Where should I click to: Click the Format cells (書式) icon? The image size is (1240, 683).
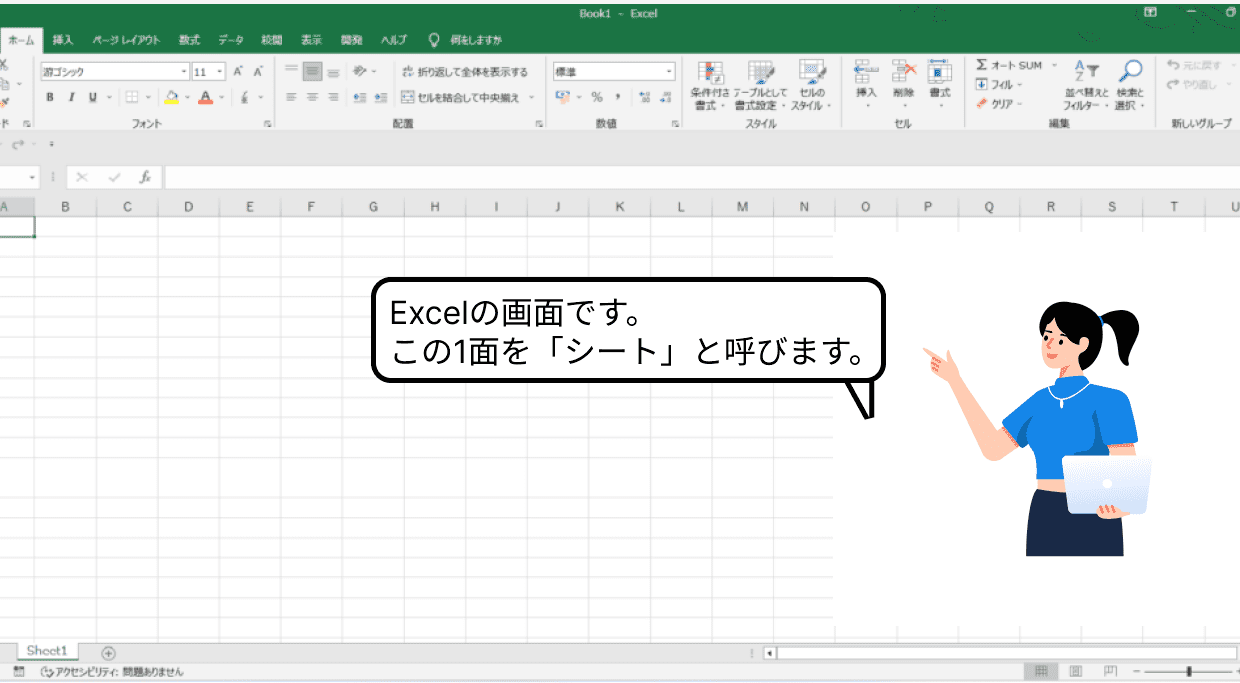(x=940, y=72)
